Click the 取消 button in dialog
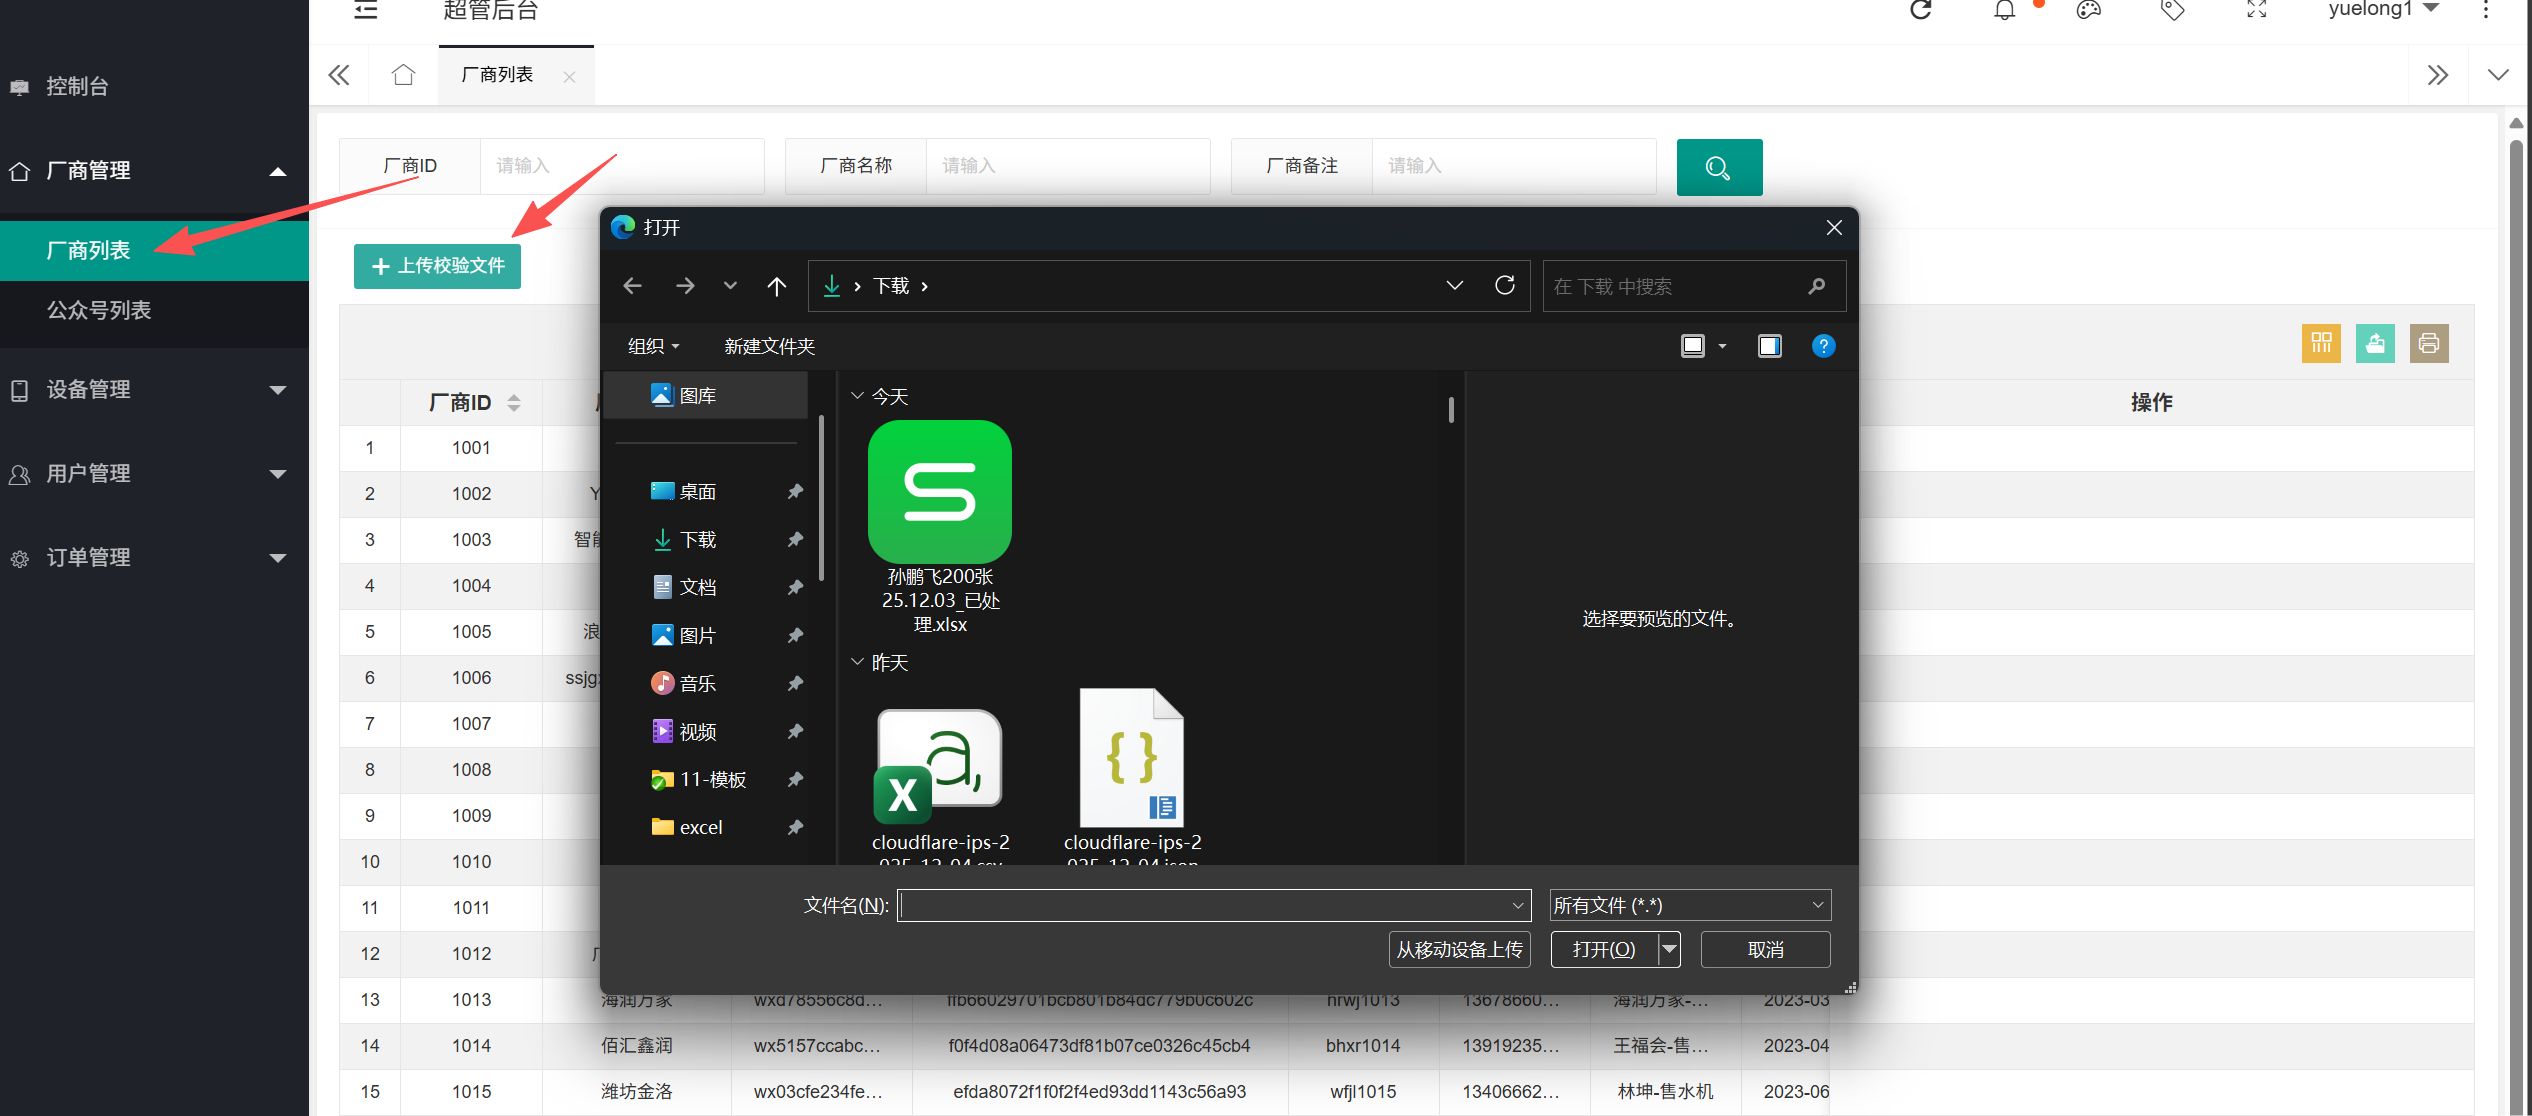The image size is (2532, 1116). tap(1765, 950)
